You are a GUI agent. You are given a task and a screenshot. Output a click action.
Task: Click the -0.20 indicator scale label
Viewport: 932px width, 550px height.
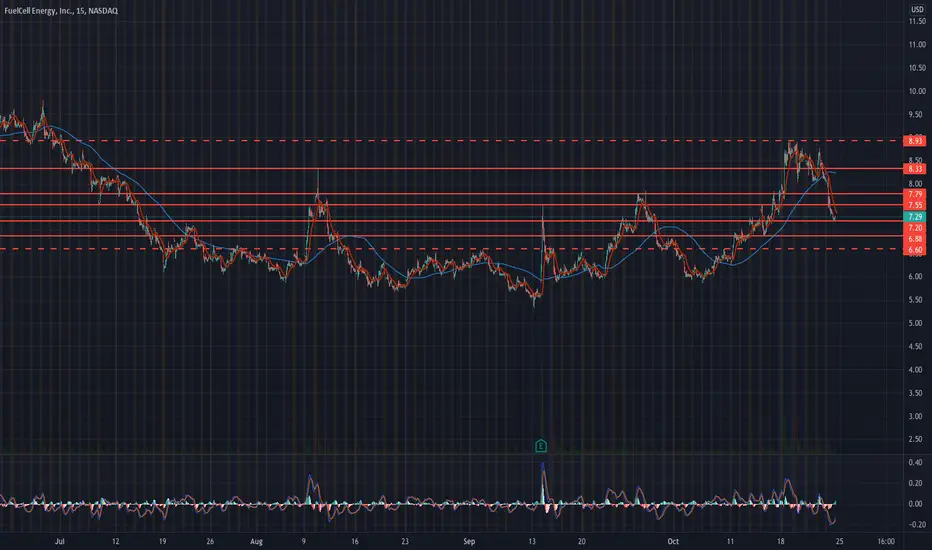(x=915, y=524)
